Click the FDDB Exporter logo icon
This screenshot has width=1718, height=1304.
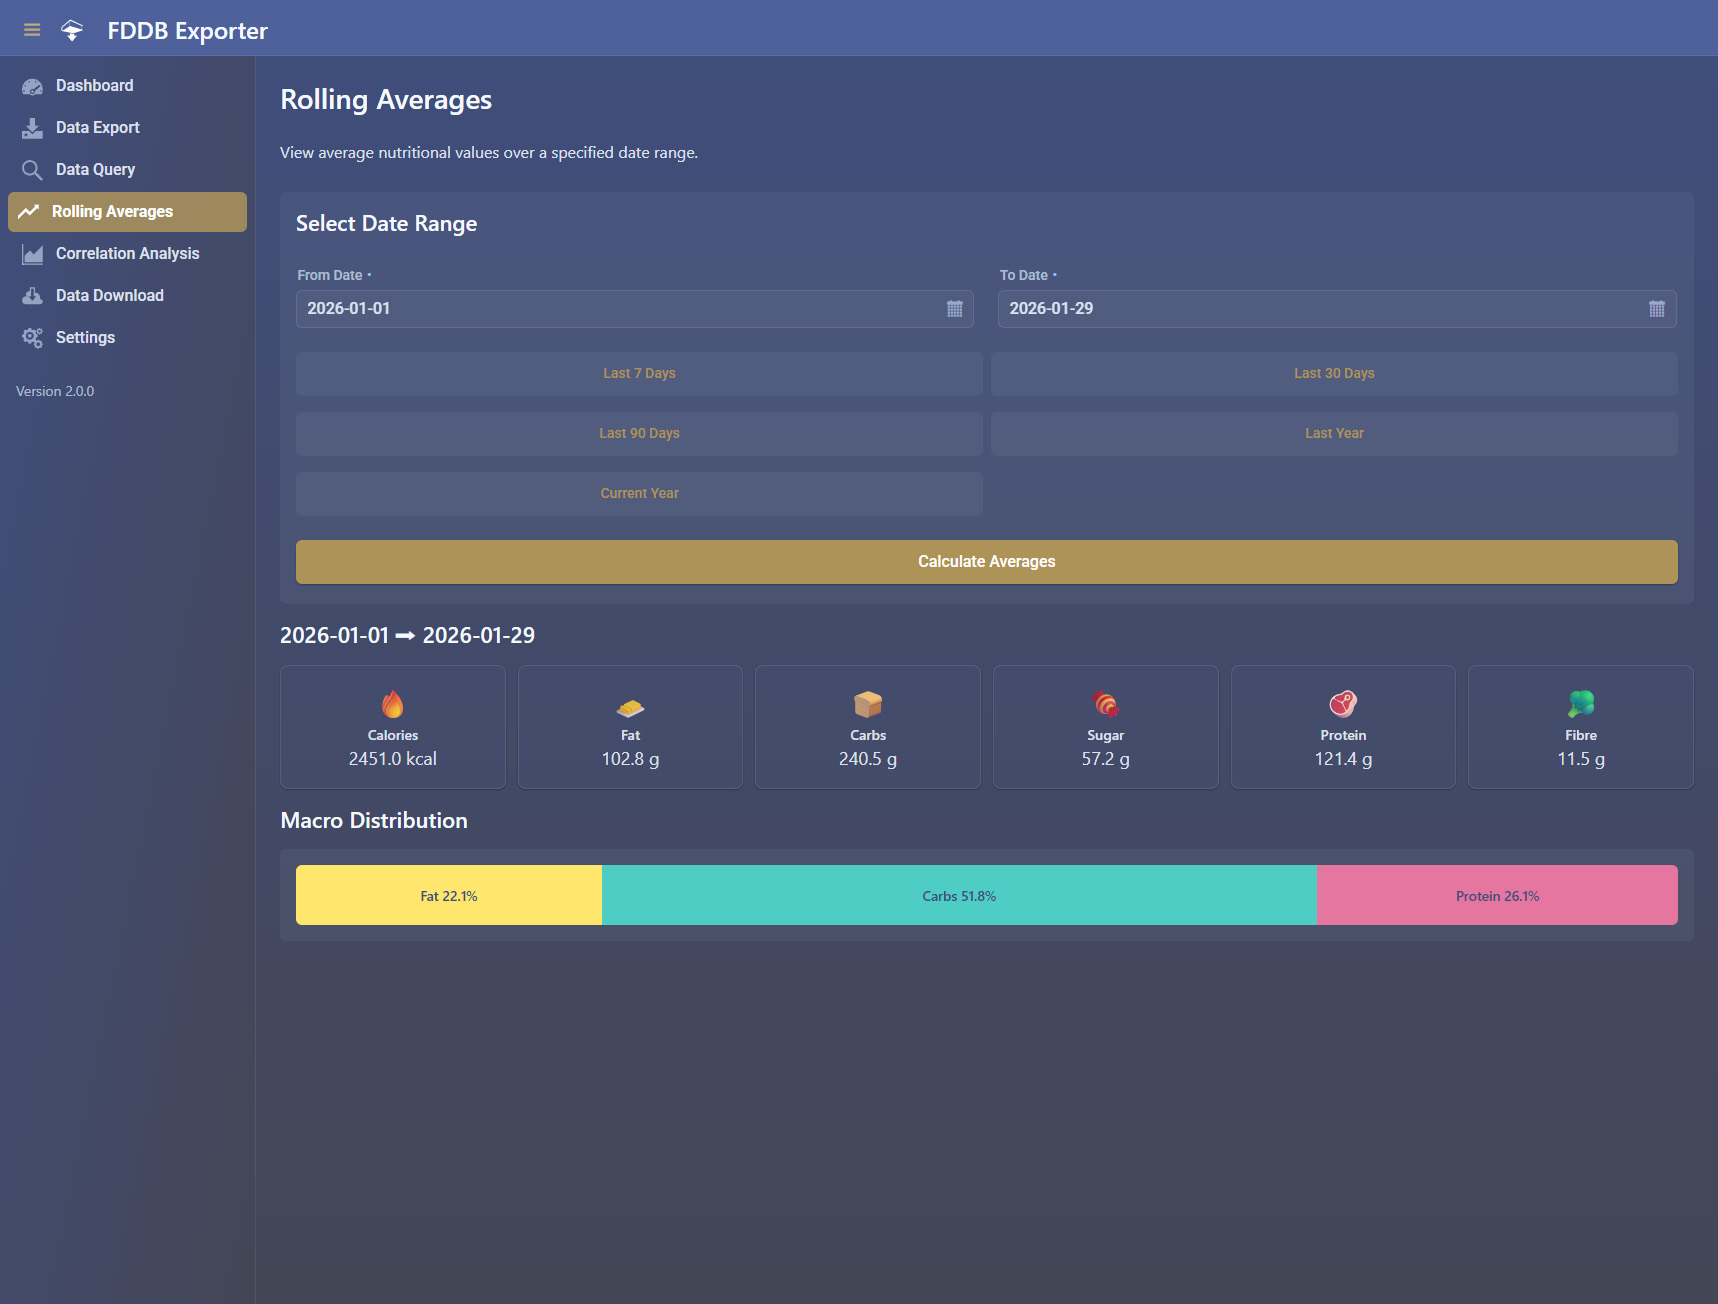tap(72, 30)
